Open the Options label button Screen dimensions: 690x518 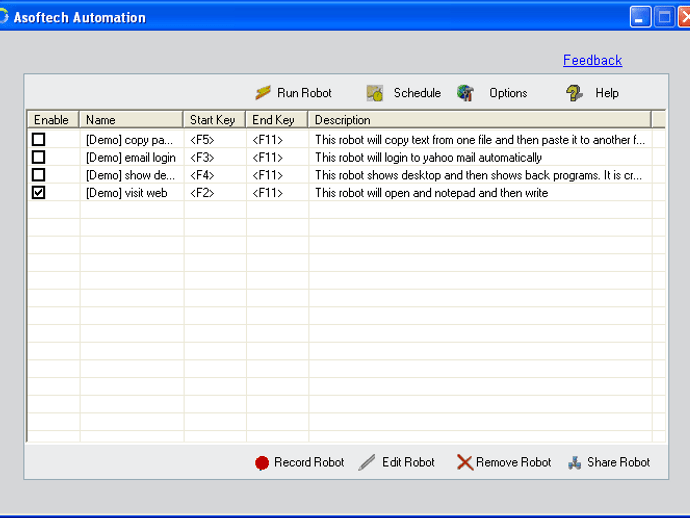coord(508,93)
